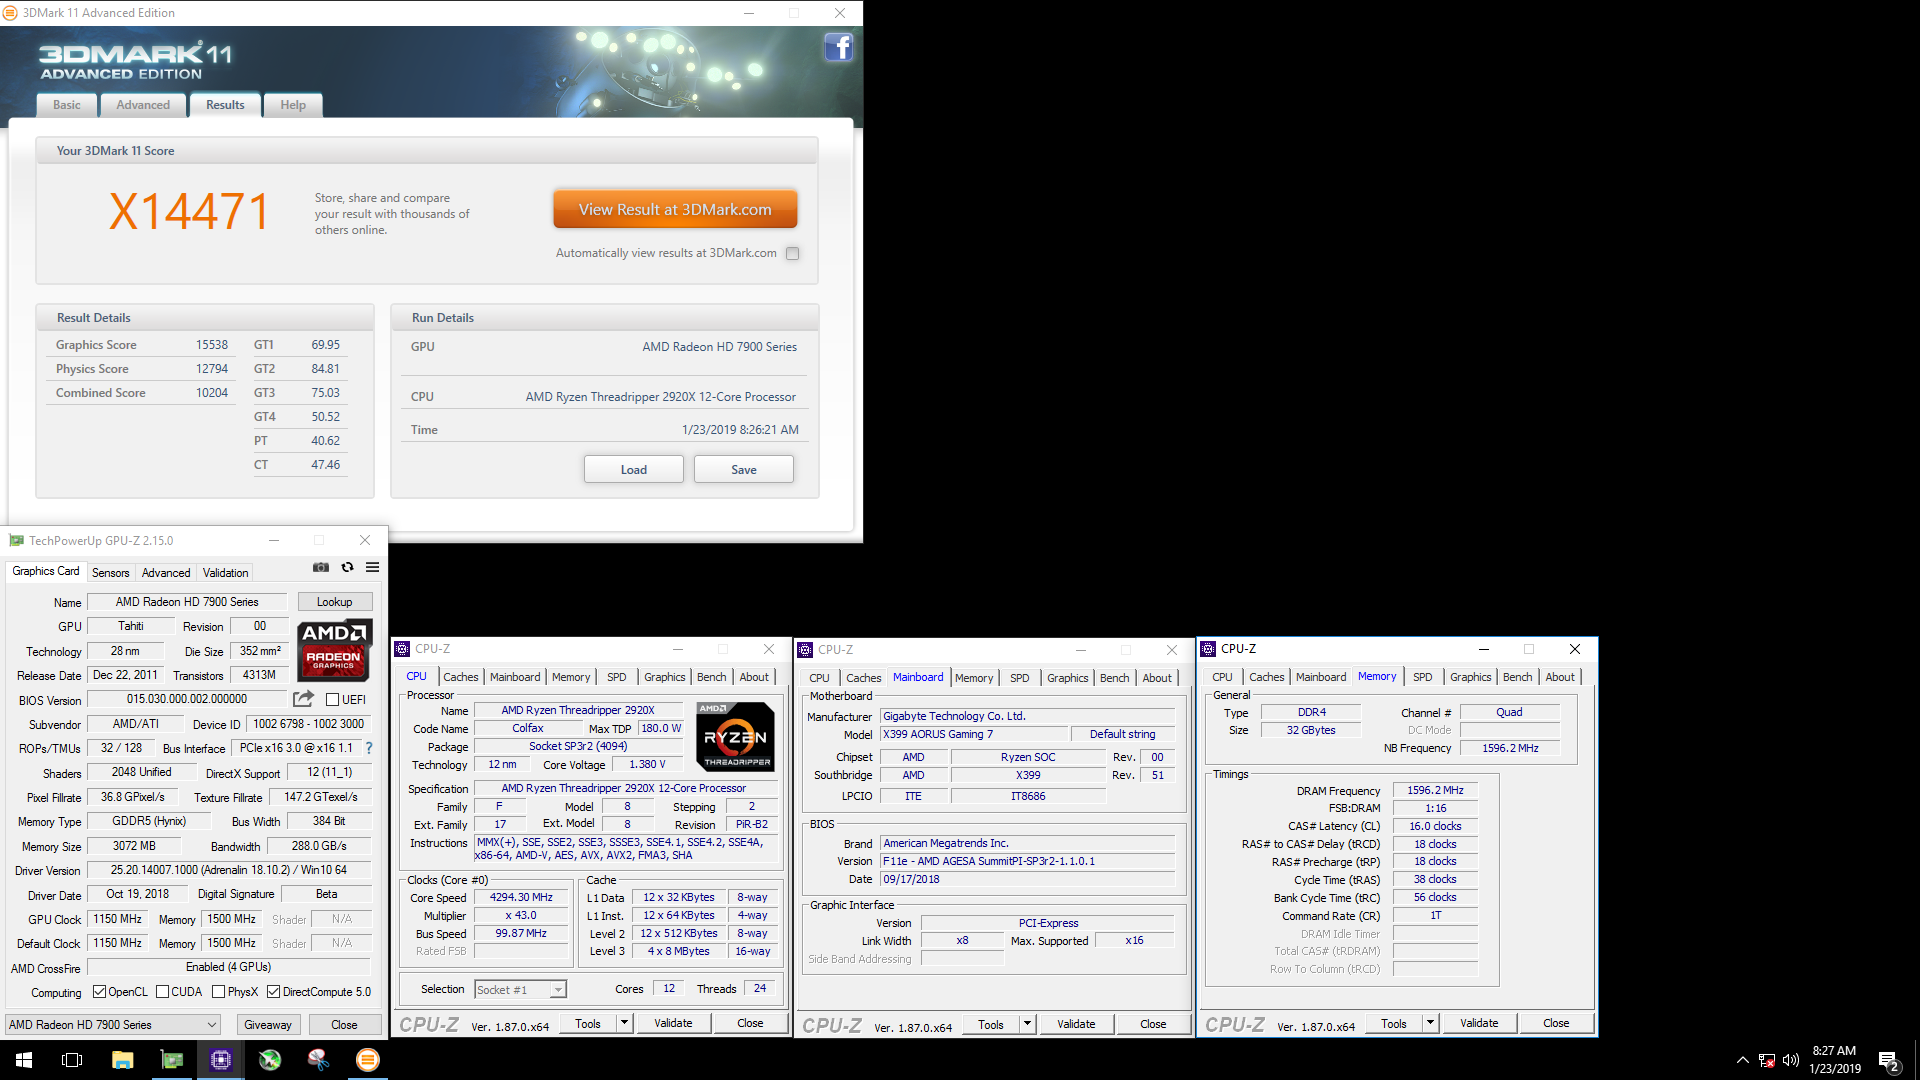Click GPU-Z refresh icon
Screen dimensions: 1920x1080
[347, 567]
